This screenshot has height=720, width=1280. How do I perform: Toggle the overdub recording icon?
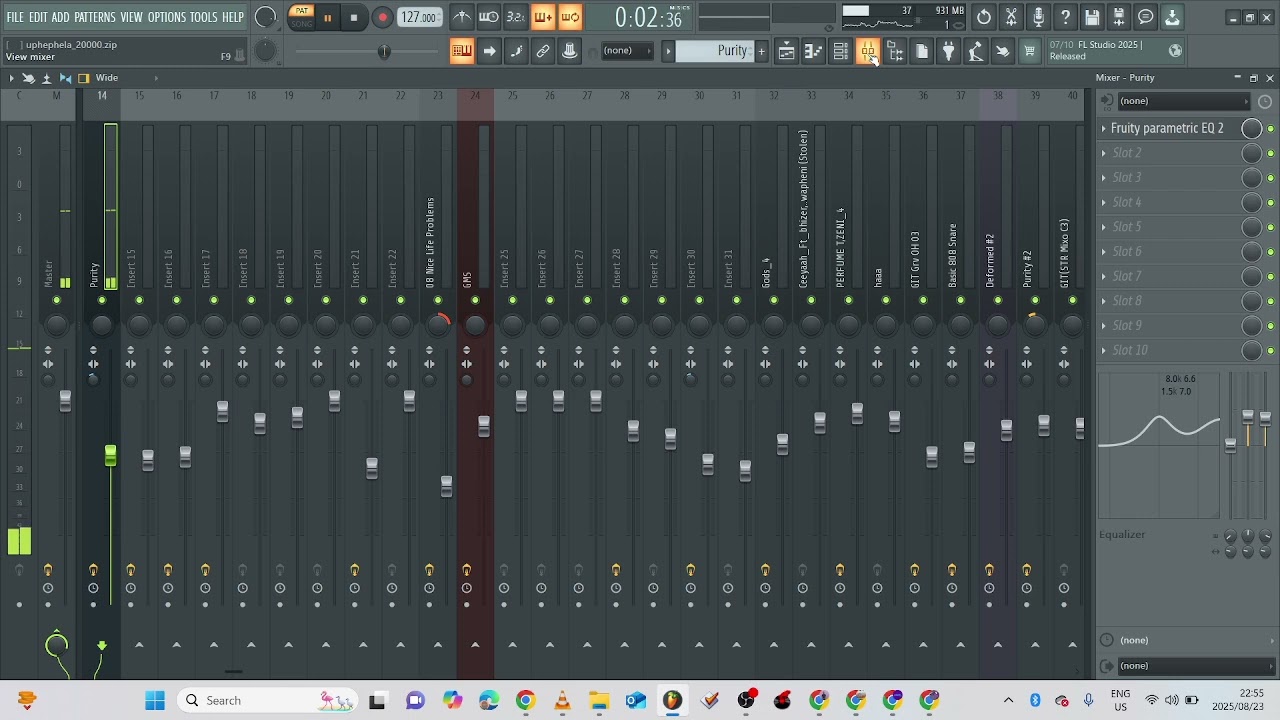pos(543,17)
